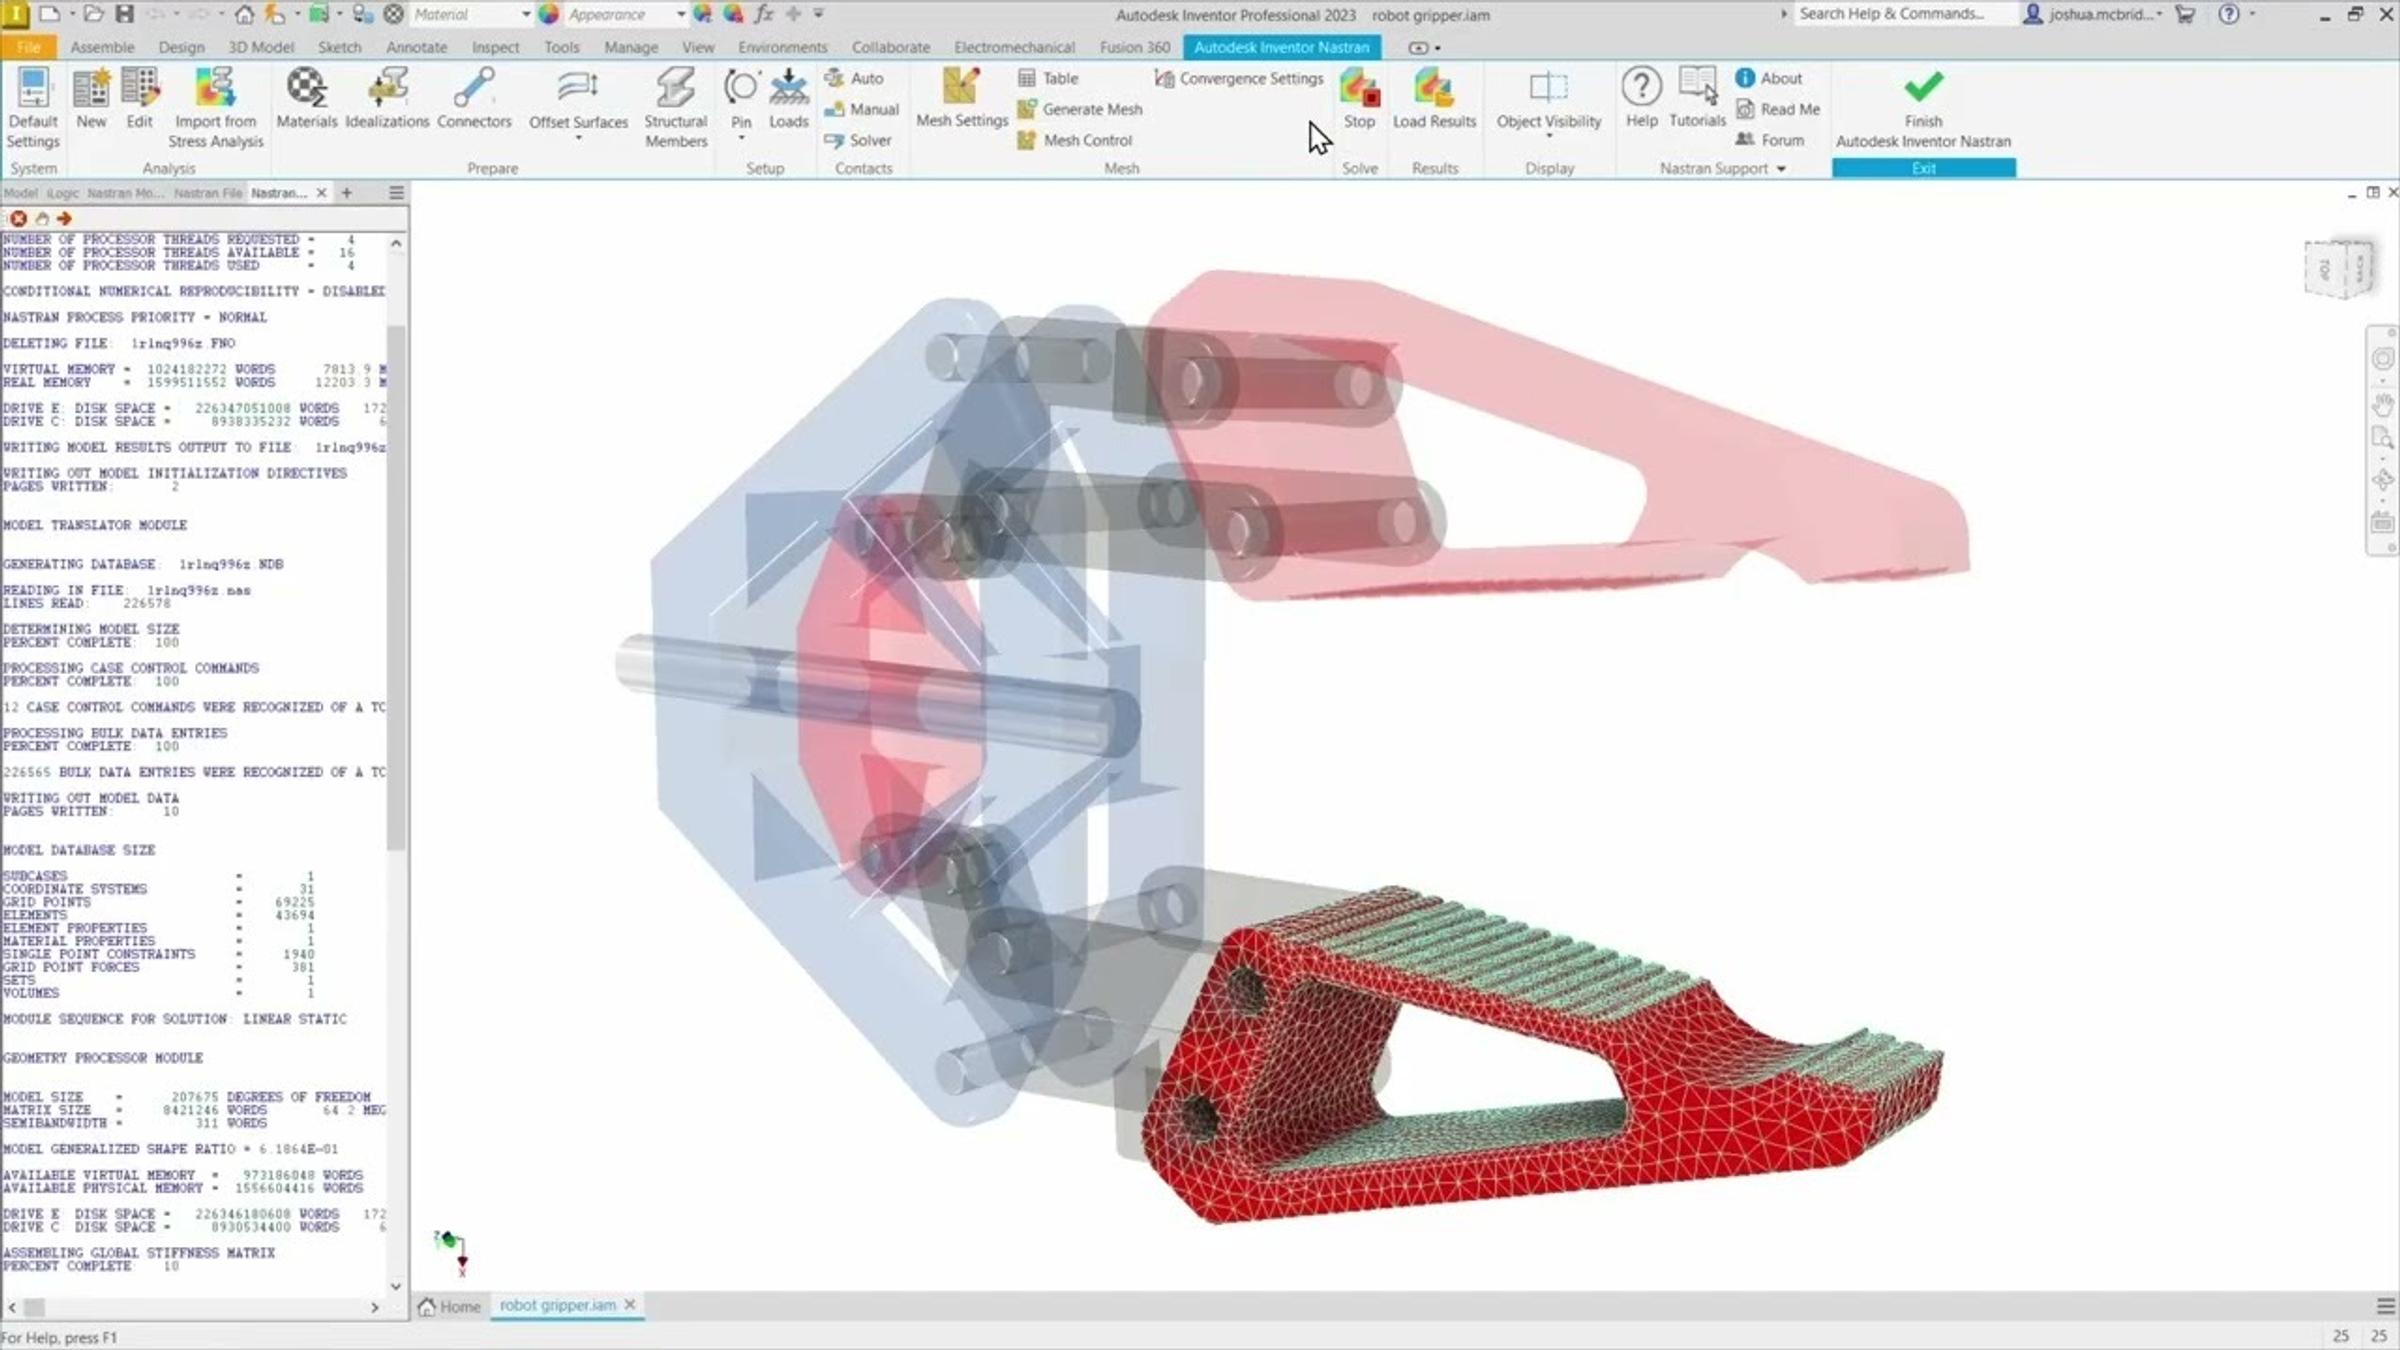Open the Appearance color wheel swatch

548,14
